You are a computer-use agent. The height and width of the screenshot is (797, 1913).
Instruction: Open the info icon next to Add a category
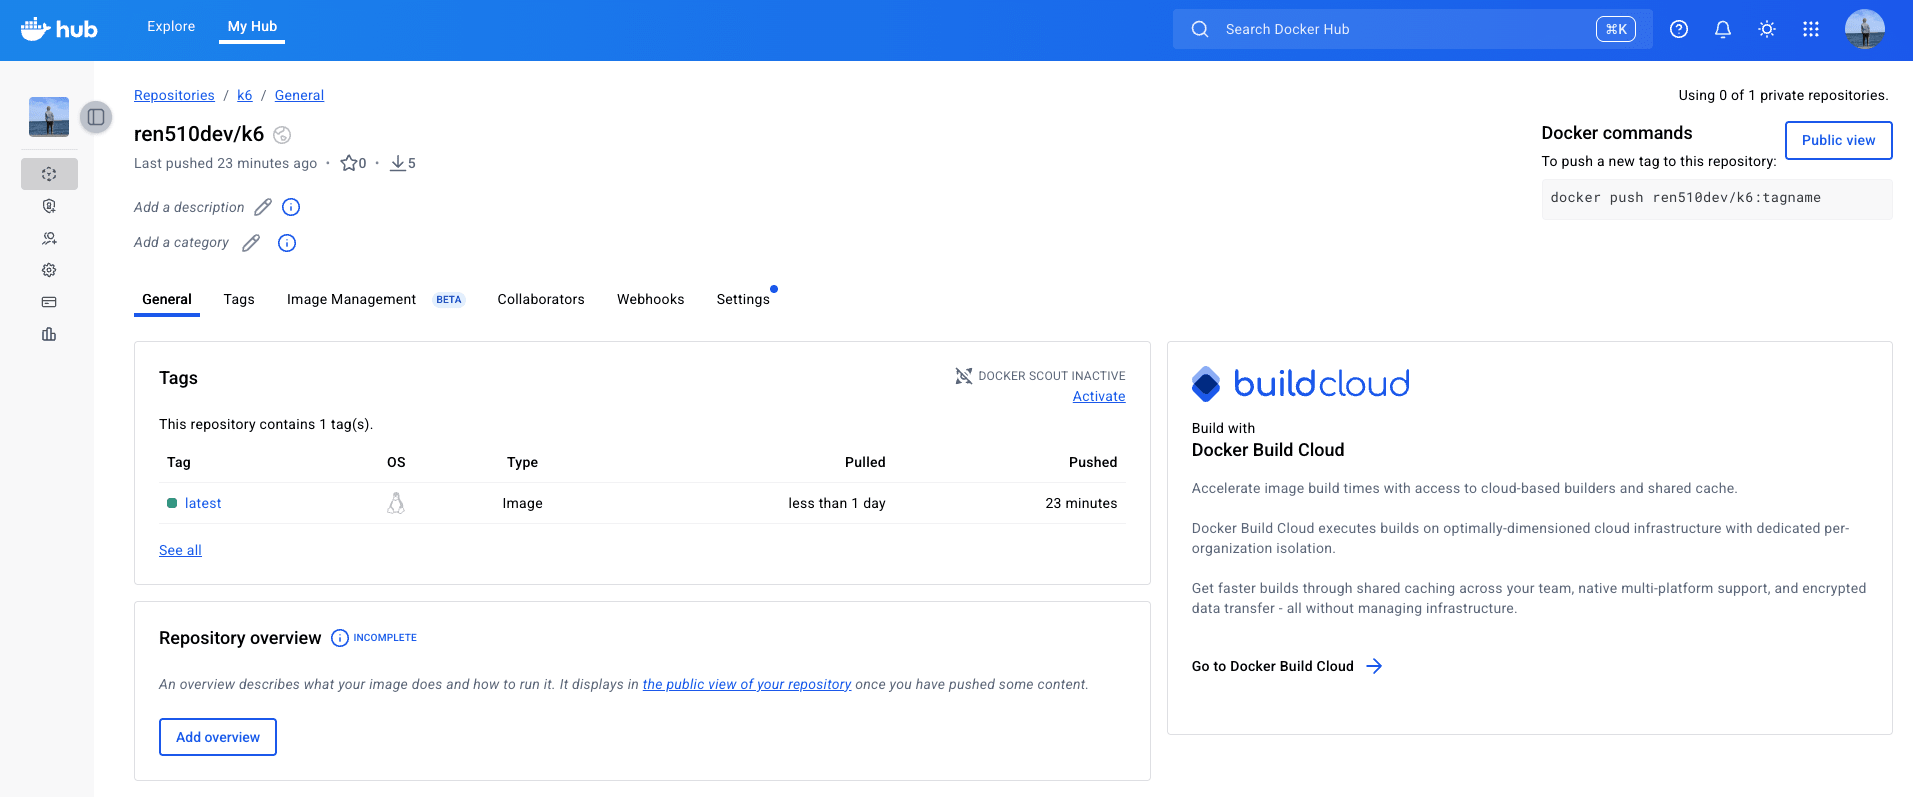click(287, 243)
